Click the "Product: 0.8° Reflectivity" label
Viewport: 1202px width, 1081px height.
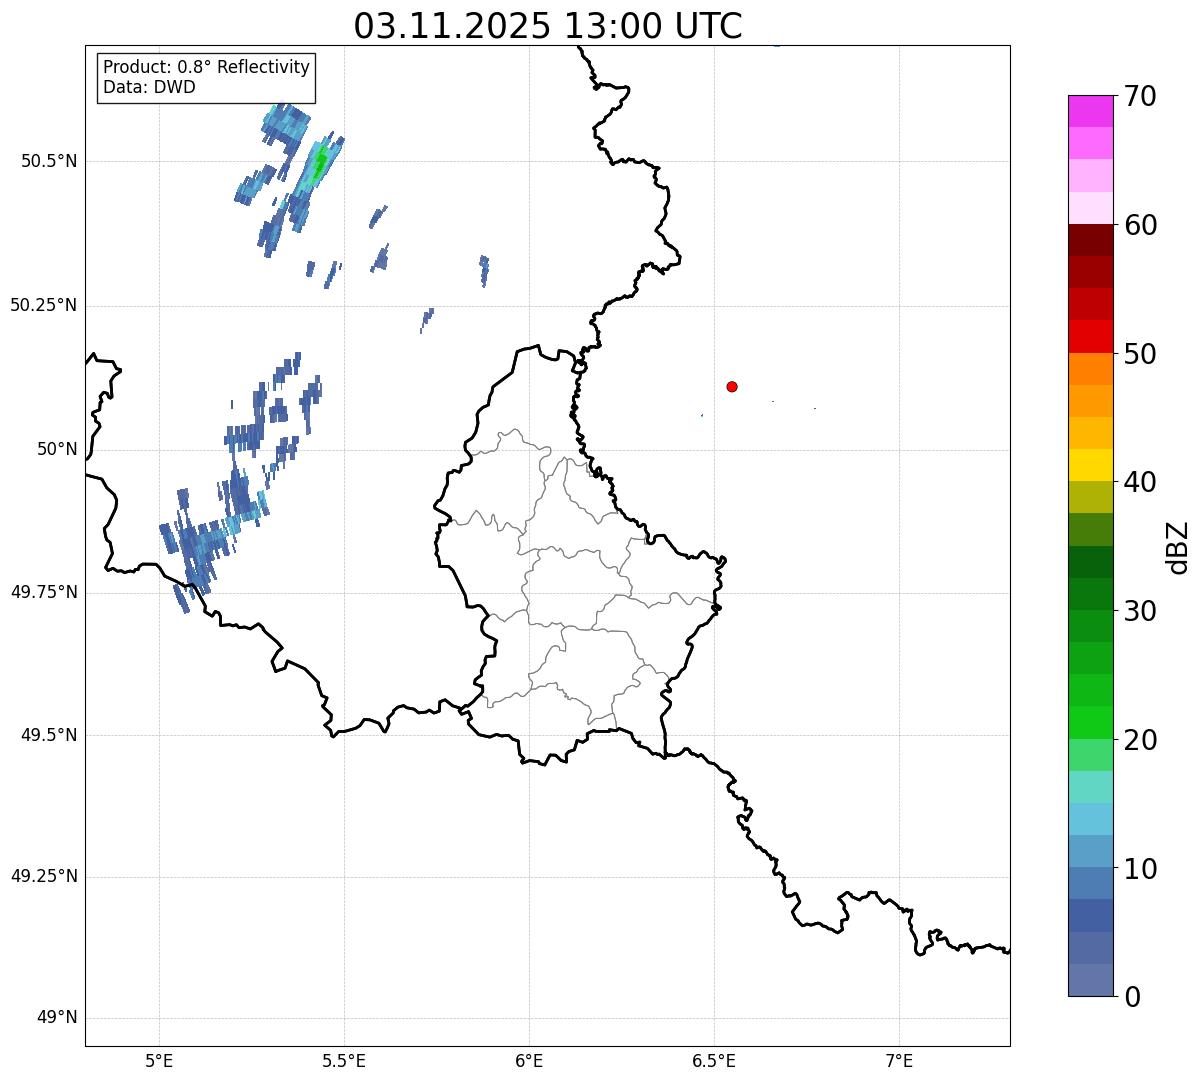tap(207, 67)
